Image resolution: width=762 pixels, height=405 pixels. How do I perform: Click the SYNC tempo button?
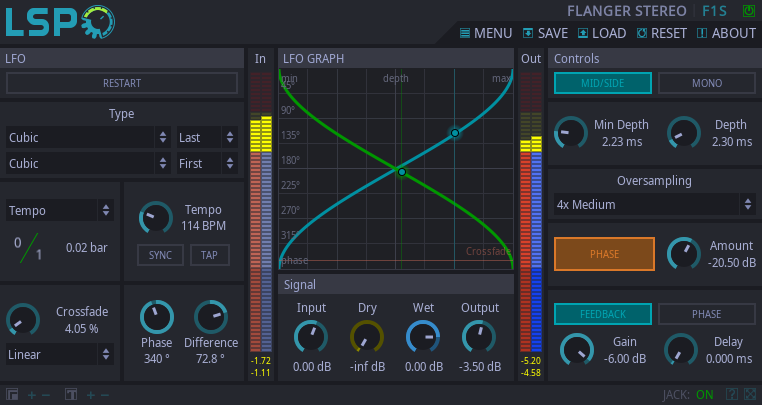(160, 255)
